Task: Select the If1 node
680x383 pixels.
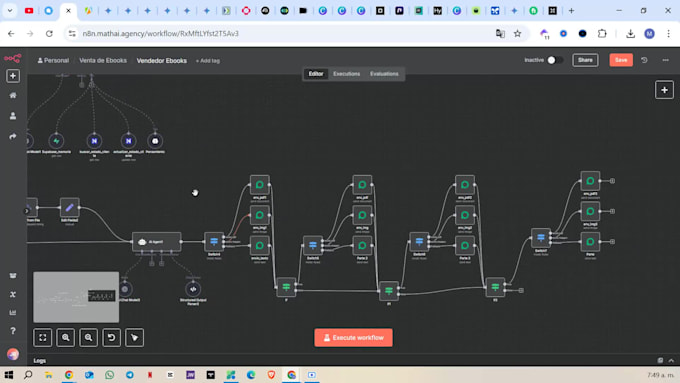Action: point(389,291)
